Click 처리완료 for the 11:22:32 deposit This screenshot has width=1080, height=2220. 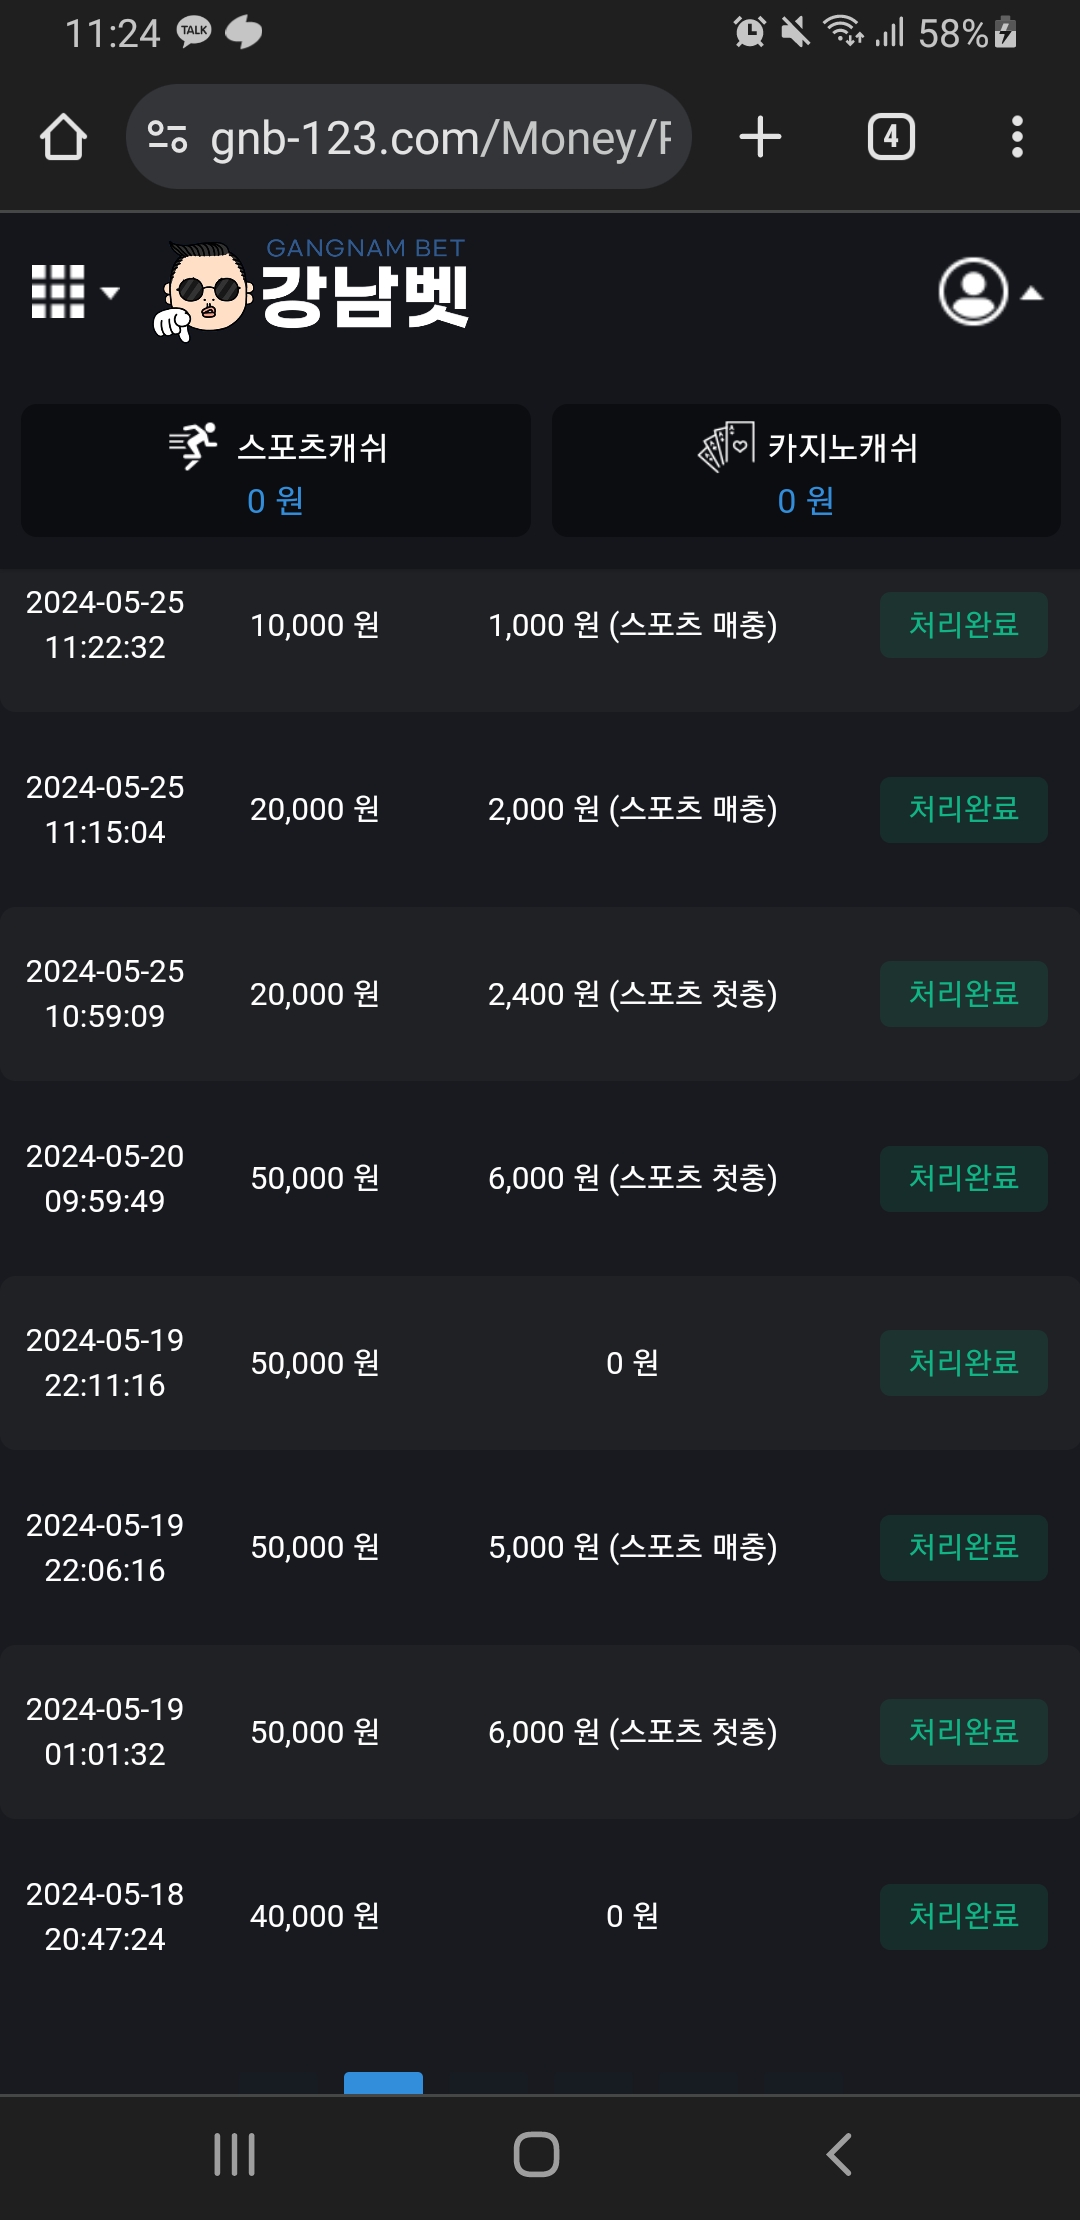pyautogui.click(x=963, y=625)
